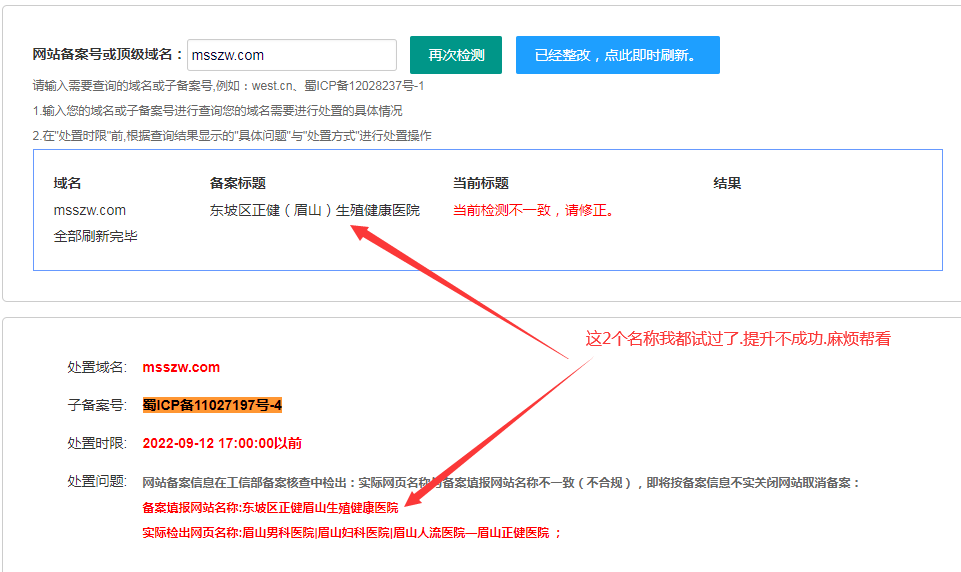
Task: Click the deadline 2022-09-12 17:00:00以前
Action: pos(222,443)
